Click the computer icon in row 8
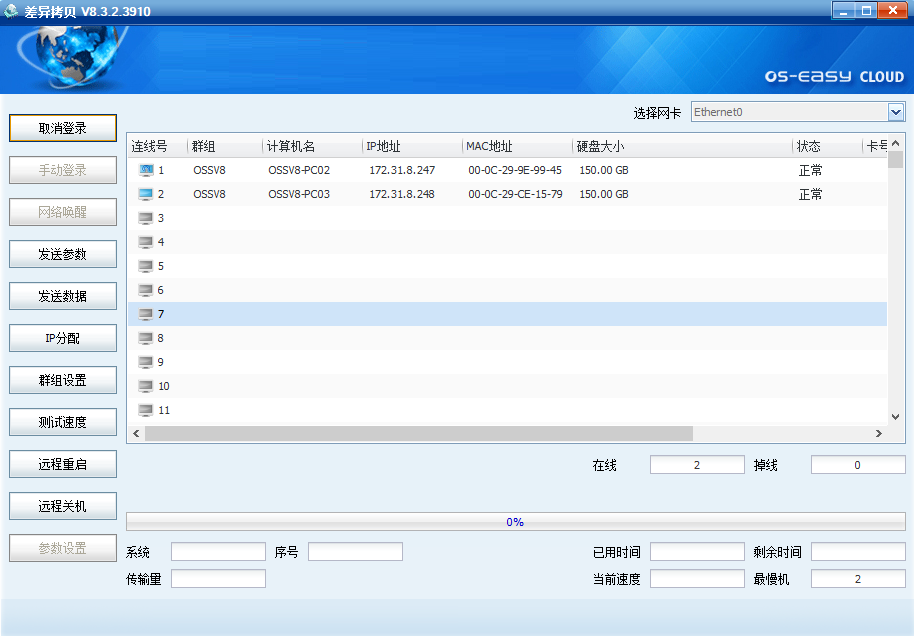The height and width of the screenshot is (636, 914). [x=146, y=338]
